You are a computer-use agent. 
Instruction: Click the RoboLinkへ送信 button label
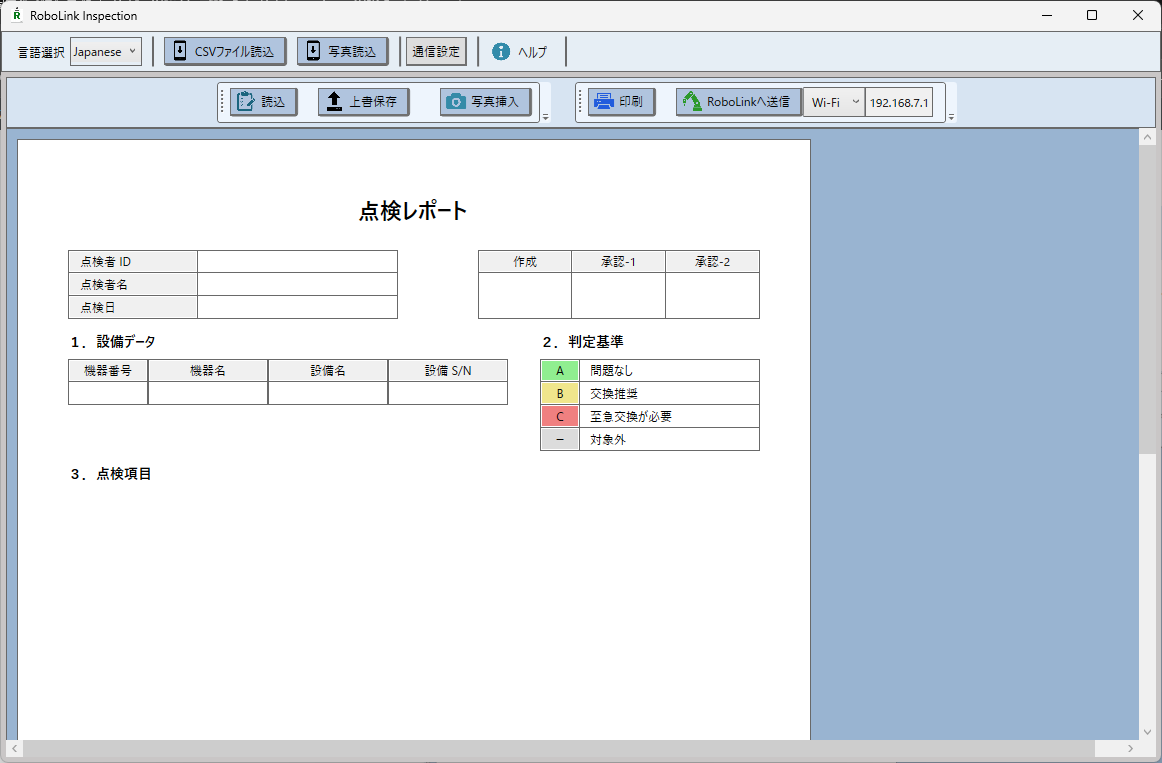coord(748,101)
